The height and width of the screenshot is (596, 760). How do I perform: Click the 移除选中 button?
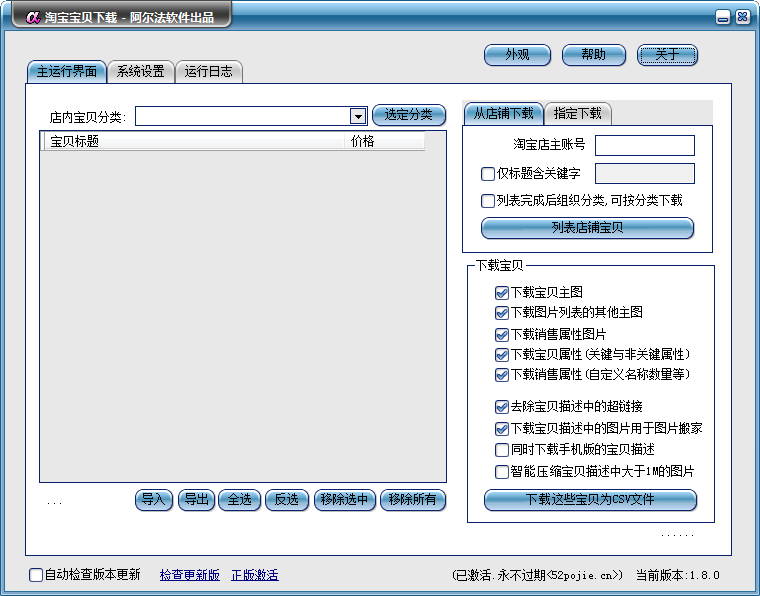[345, 500]
